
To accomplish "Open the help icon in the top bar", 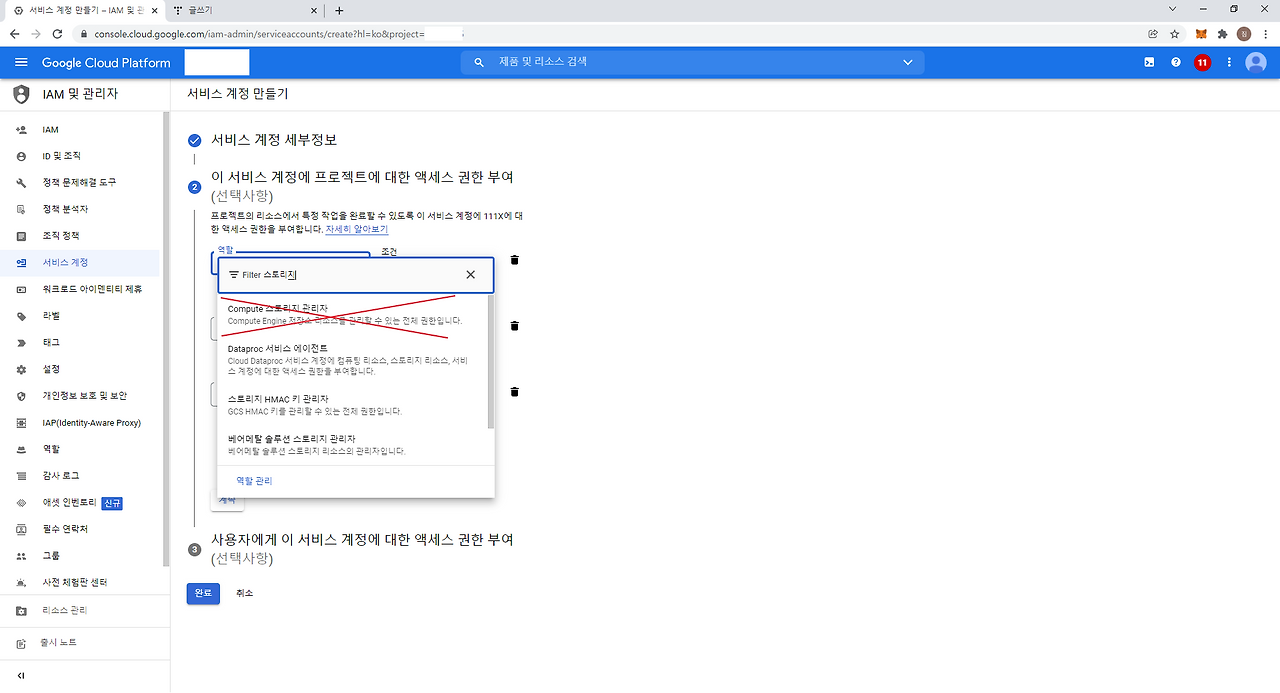I will [1175, 61].
